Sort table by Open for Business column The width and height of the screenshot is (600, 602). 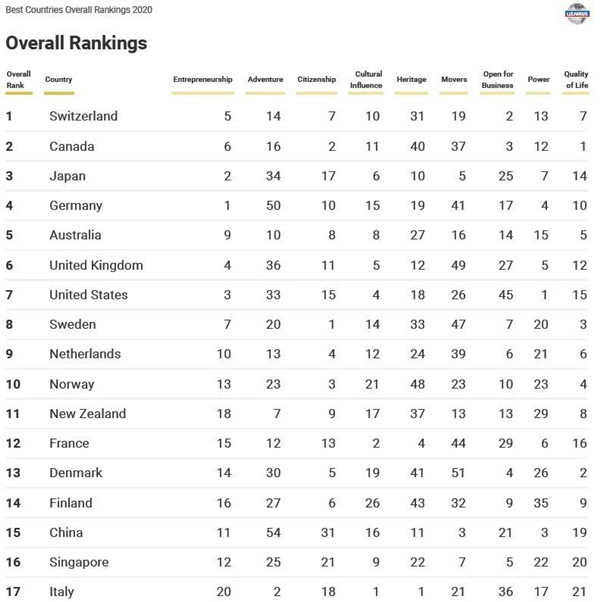click(x=498, y=79)
